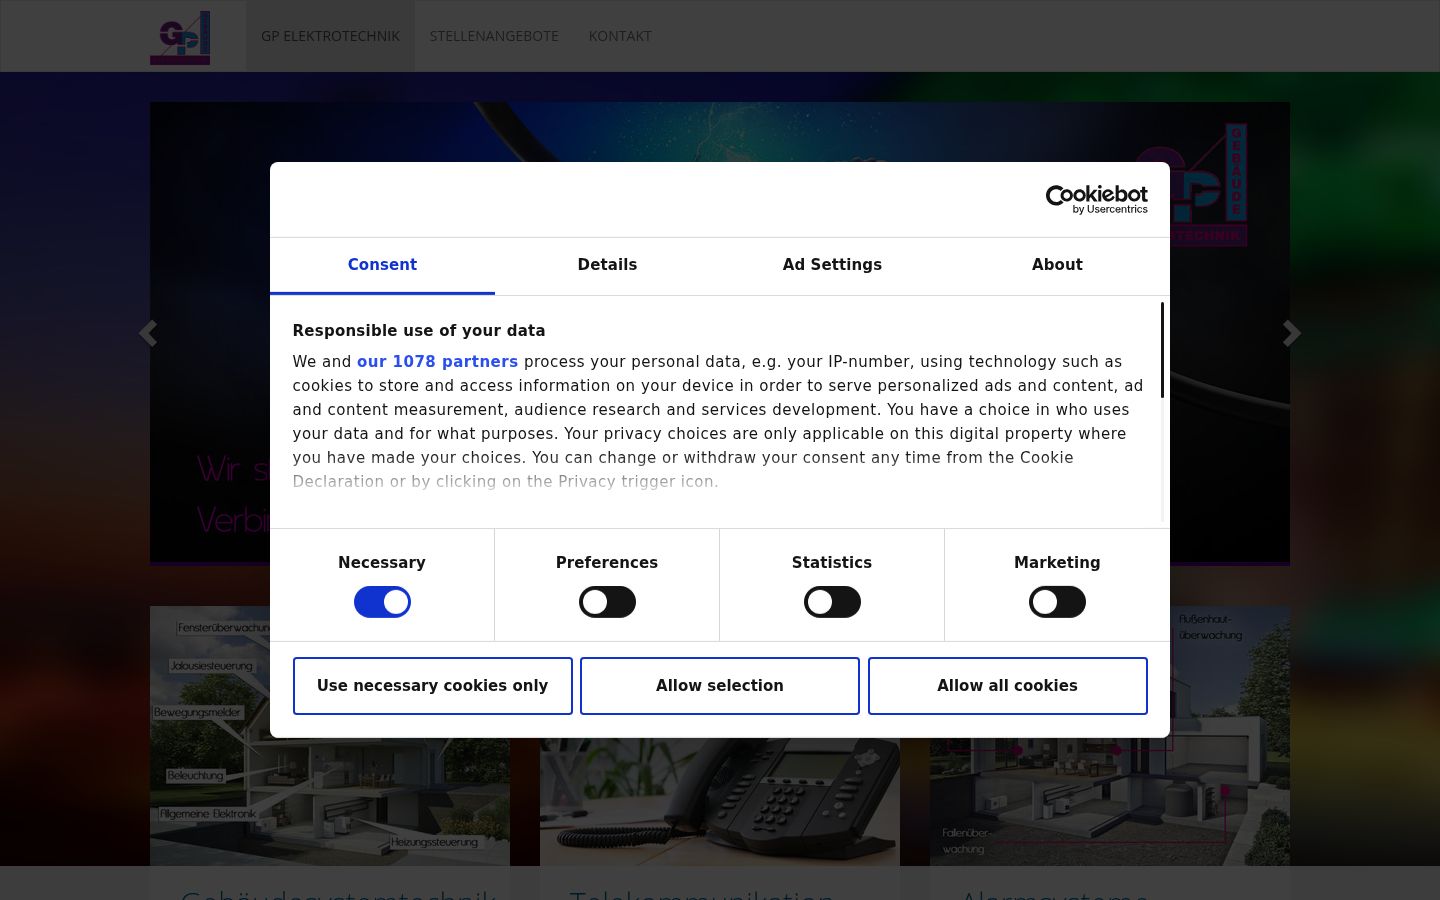Viewport: 1440px width, 900px height.
Task: Go to previous carousel slide arrow
Action: pos(148,333)
